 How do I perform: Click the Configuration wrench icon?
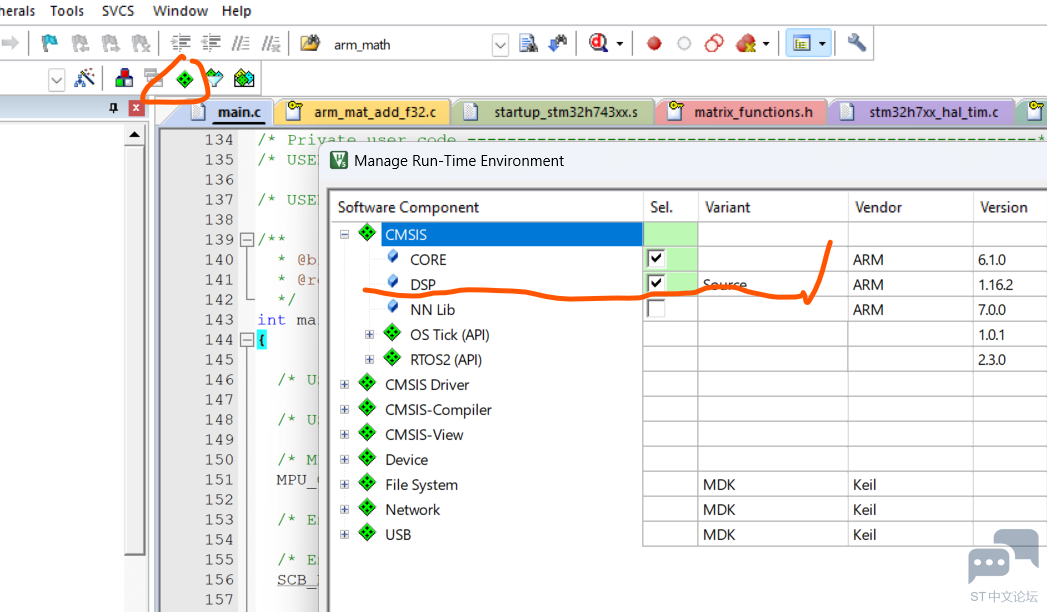click(x=856, y=43)
